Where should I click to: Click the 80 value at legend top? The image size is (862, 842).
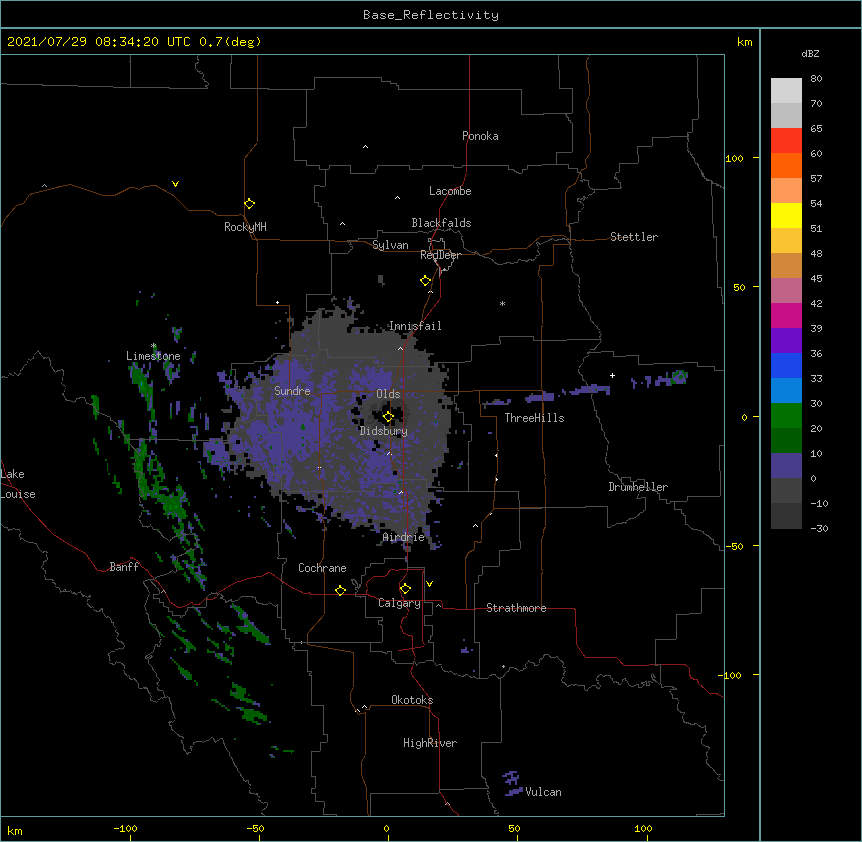(816, 79)
